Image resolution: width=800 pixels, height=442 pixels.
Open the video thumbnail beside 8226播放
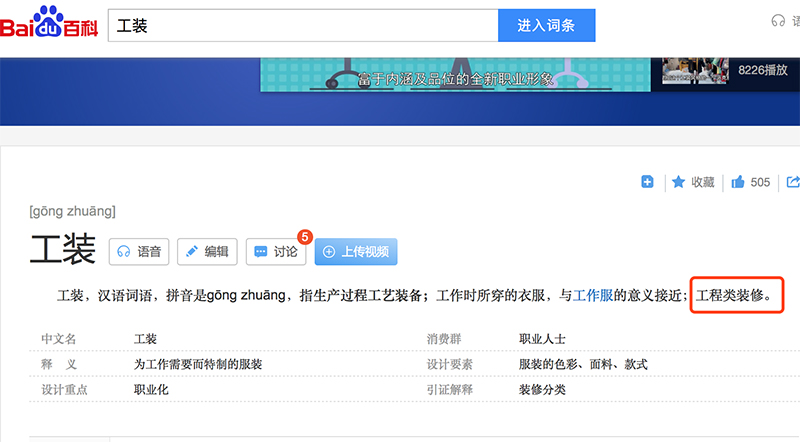tap(691, 71)
